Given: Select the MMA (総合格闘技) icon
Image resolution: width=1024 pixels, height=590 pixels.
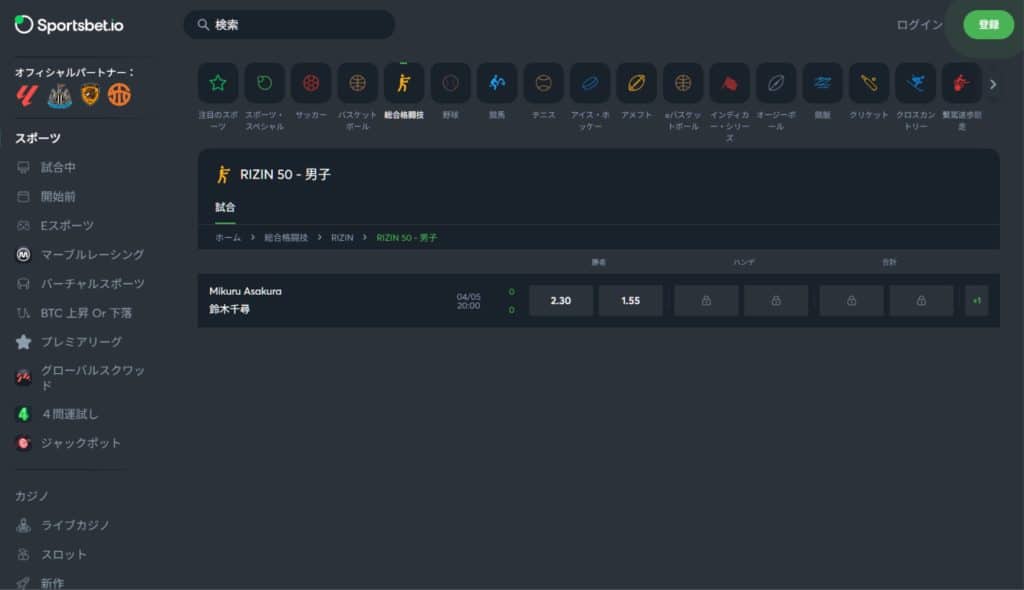Looking at the screenshot, I should click(404, 83).
